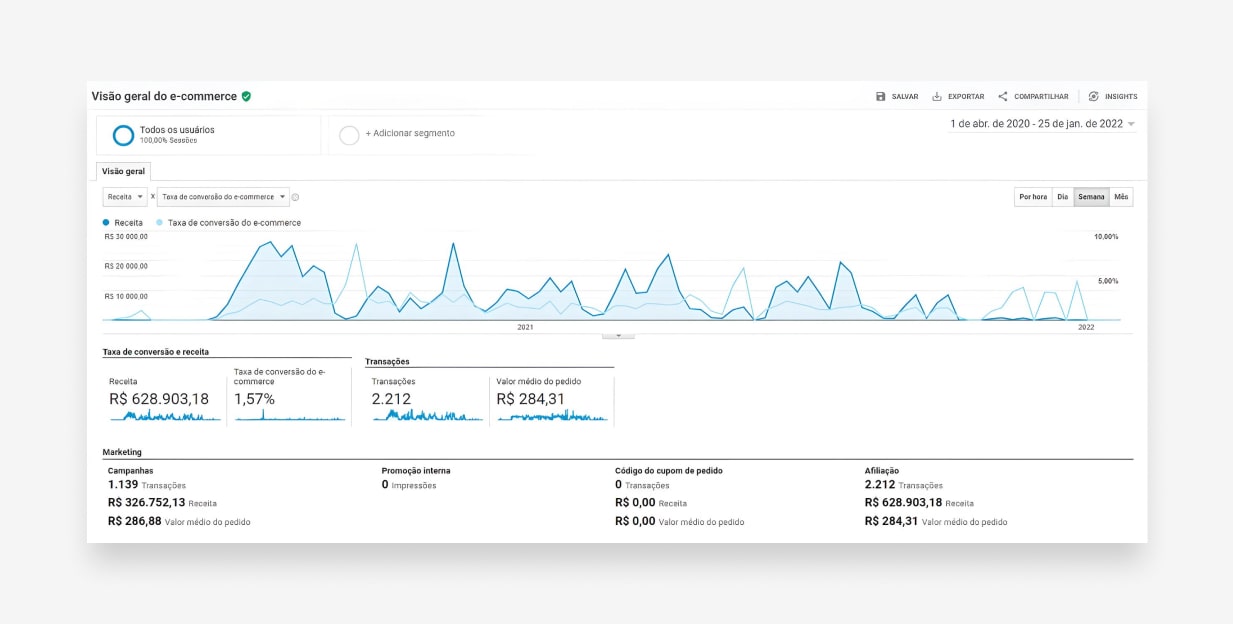Share the report using COMPARTILHAR
Screen dimensions: 1233x624
click(x=1033, y=97)
